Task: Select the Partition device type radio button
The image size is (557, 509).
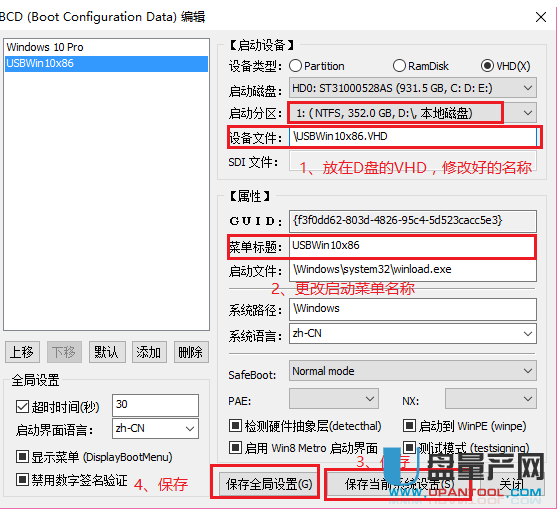Action: click(295, 66)
